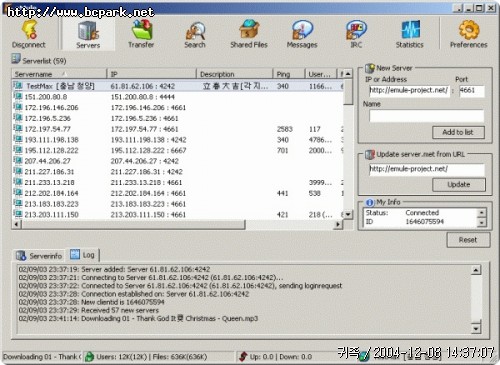Click the Add to list button
Screen dimensions: 500x365
point(458,132)
